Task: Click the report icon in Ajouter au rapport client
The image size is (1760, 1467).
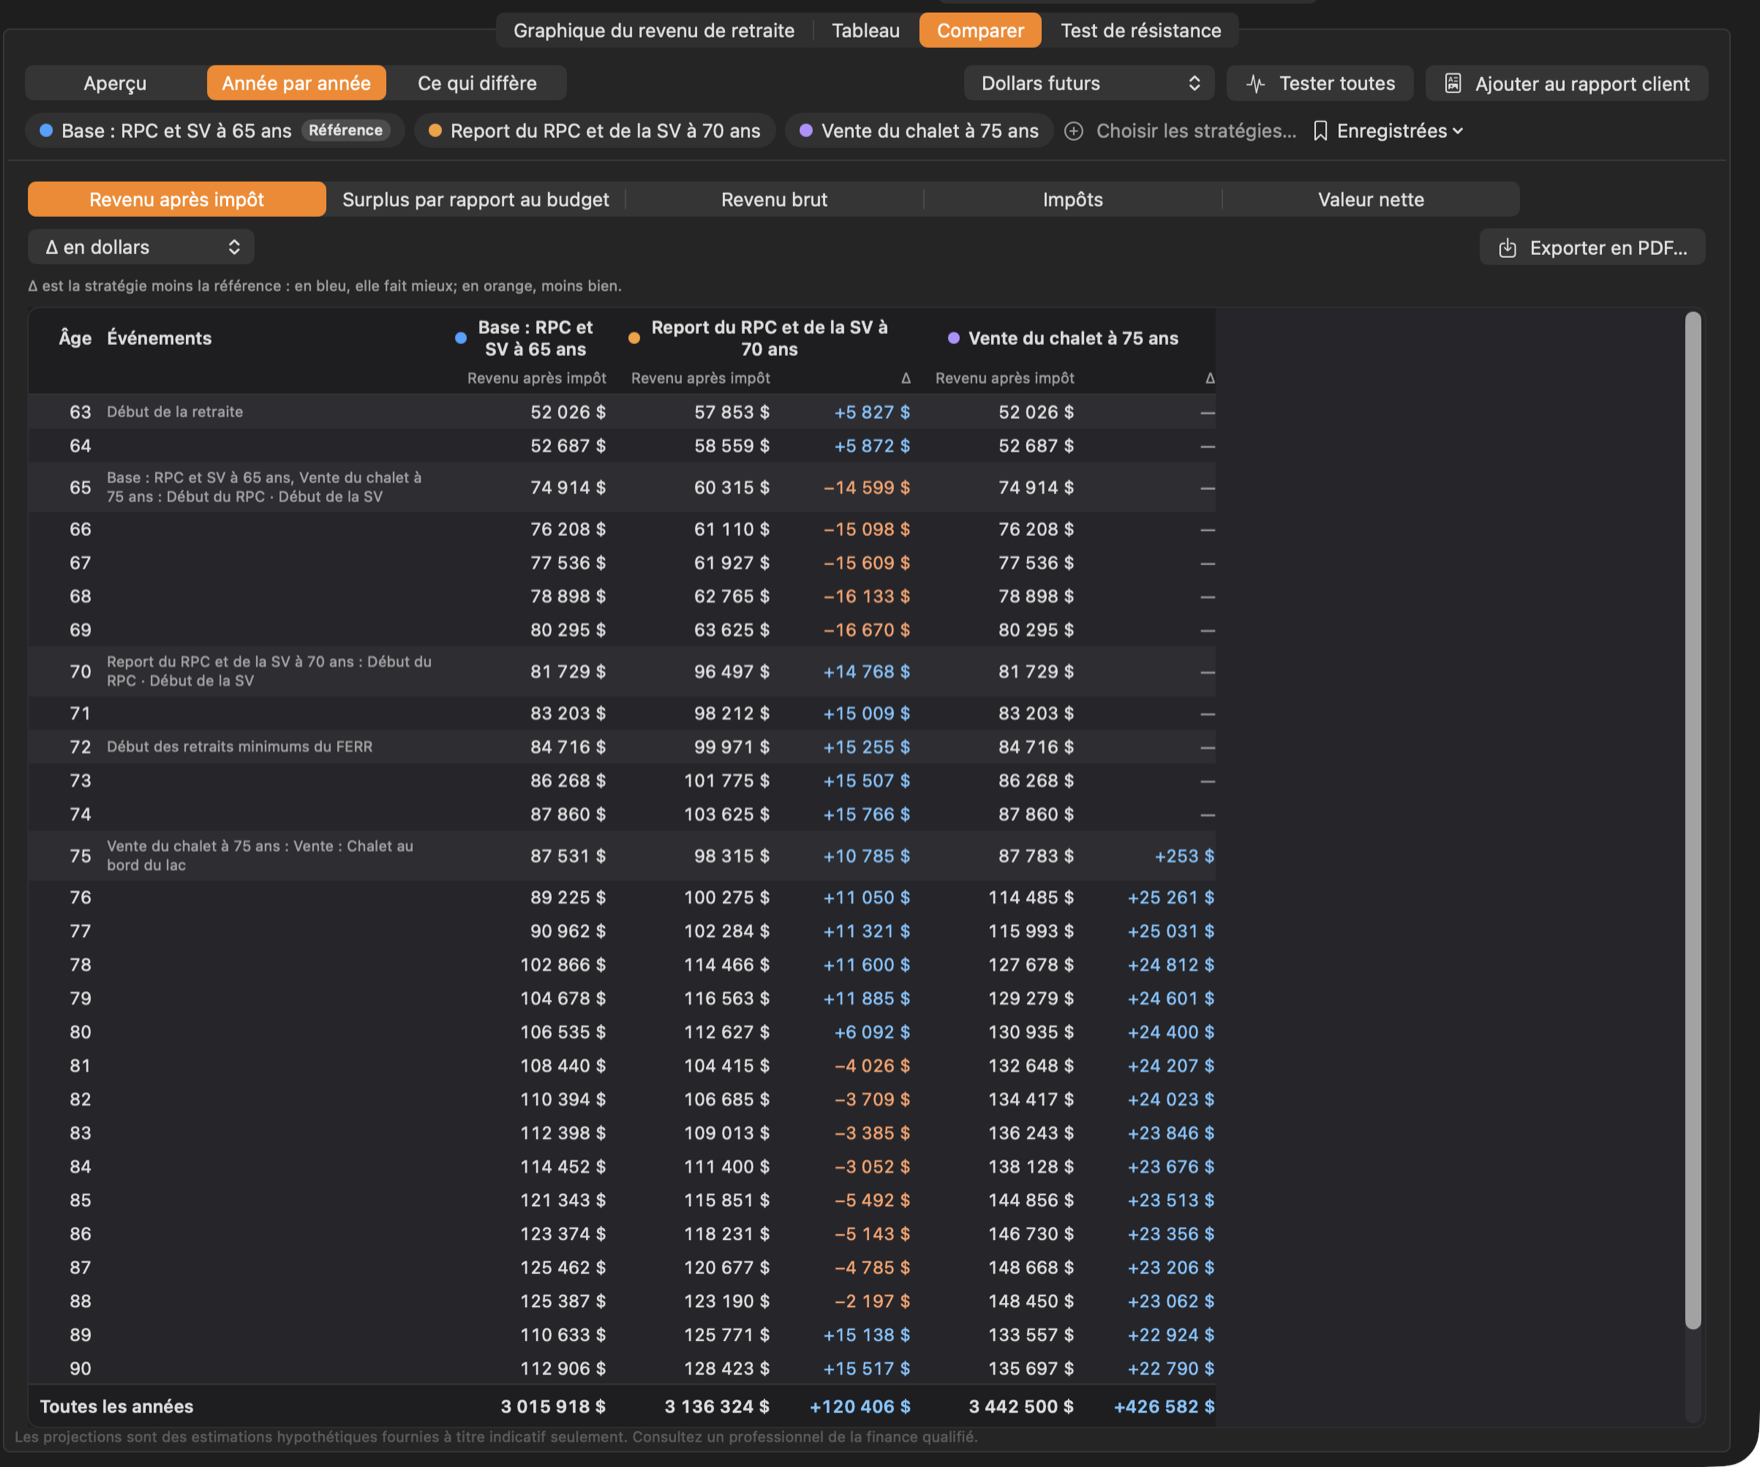Action: (1453, 84)
